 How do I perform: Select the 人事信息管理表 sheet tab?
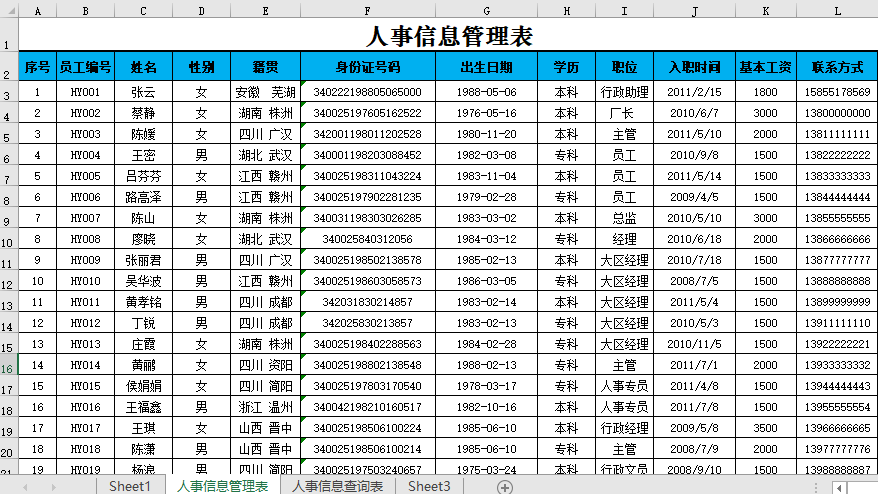tap(222, 486)
